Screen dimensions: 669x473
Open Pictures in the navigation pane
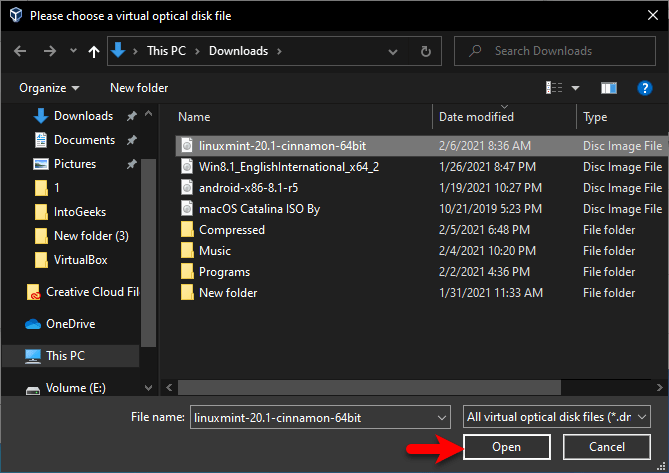pyautogui.click(x=75, y=164)
